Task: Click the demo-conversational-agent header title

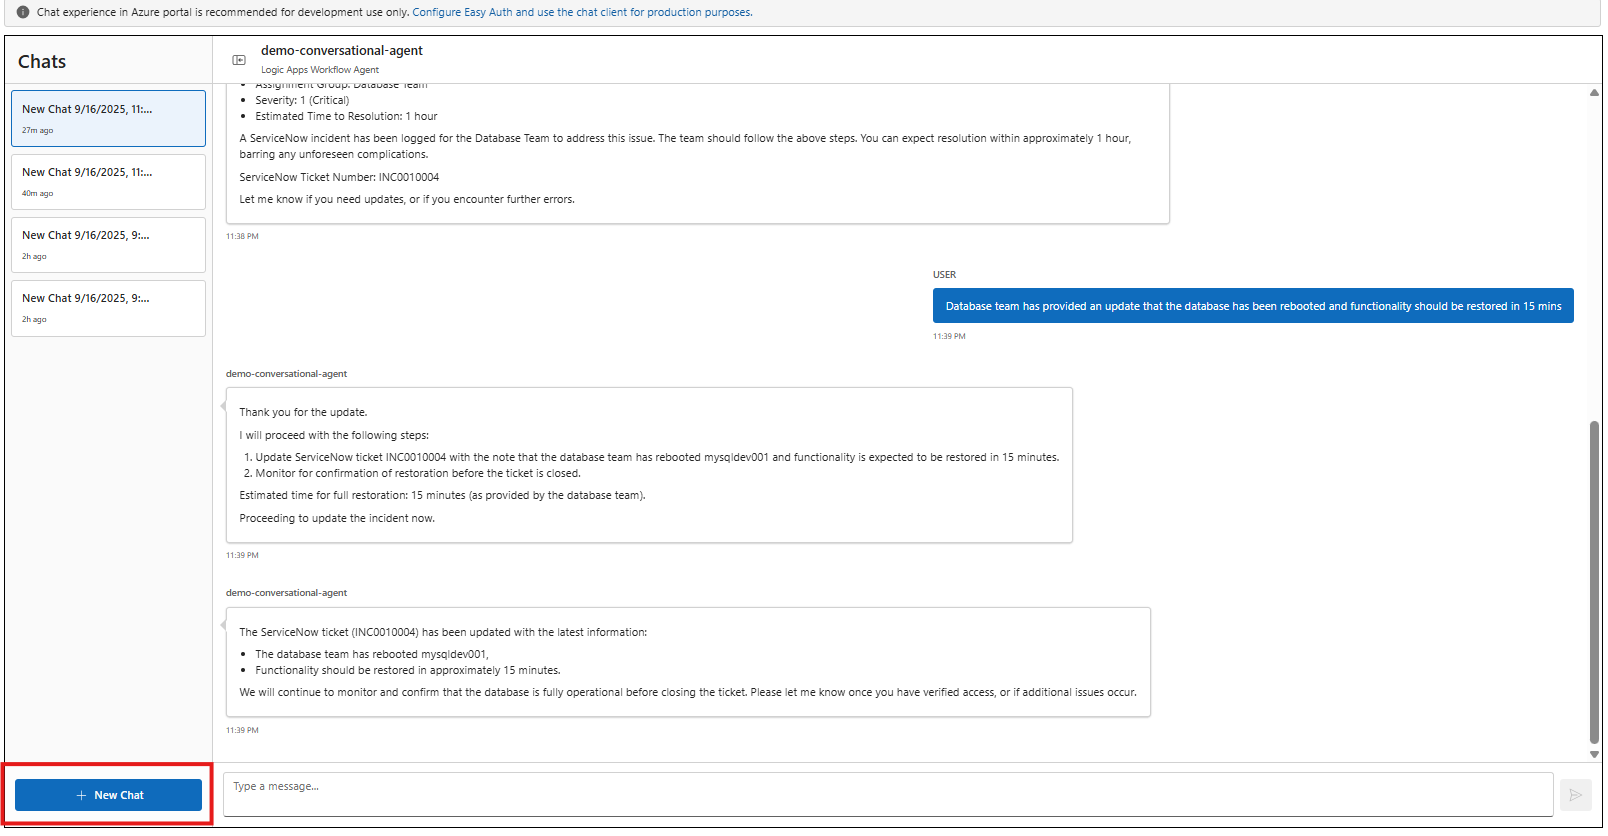Action: (341, 51)
